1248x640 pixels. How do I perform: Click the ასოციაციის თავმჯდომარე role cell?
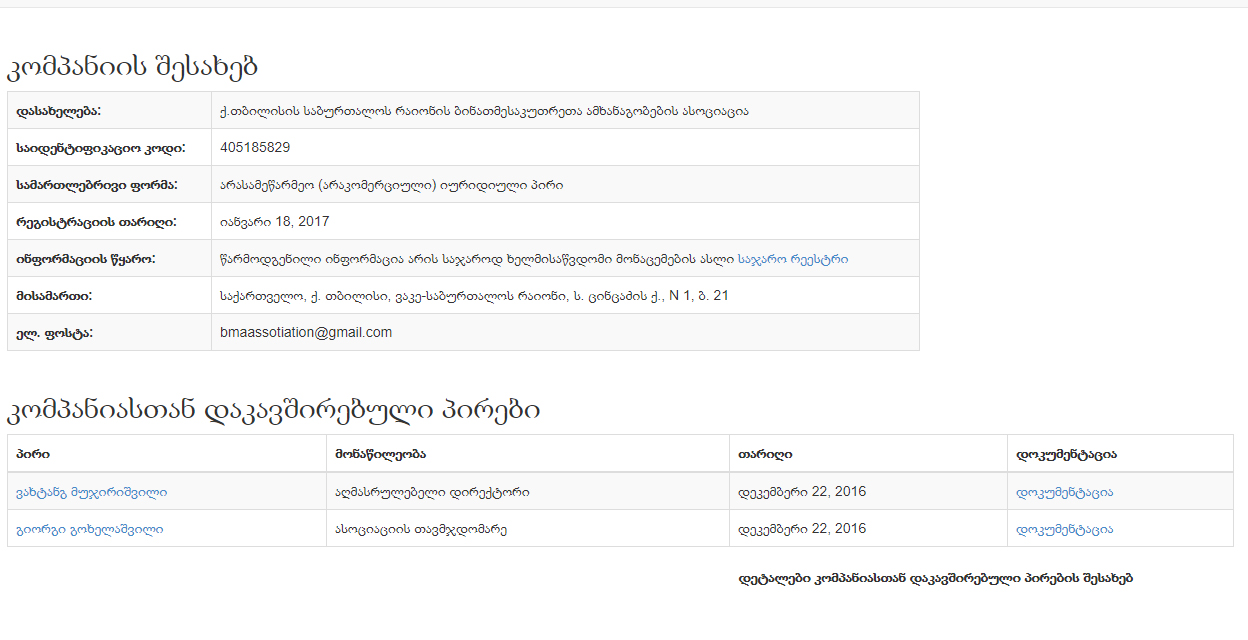pyautogui.click(x=421, y=529)
